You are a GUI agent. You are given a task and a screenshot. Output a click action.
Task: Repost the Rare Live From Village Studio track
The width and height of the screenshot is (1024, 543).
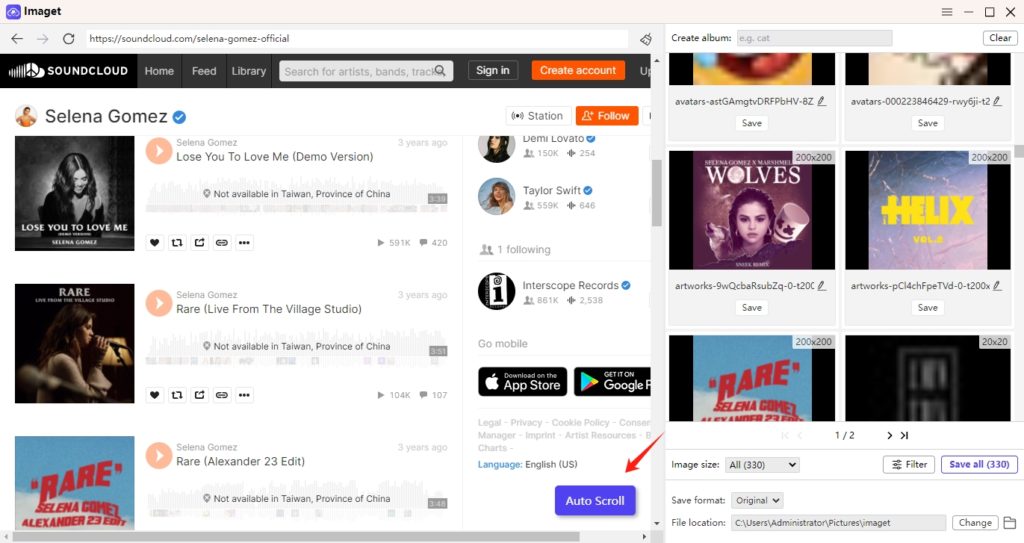pyautogui.click(x=177, y=395)
